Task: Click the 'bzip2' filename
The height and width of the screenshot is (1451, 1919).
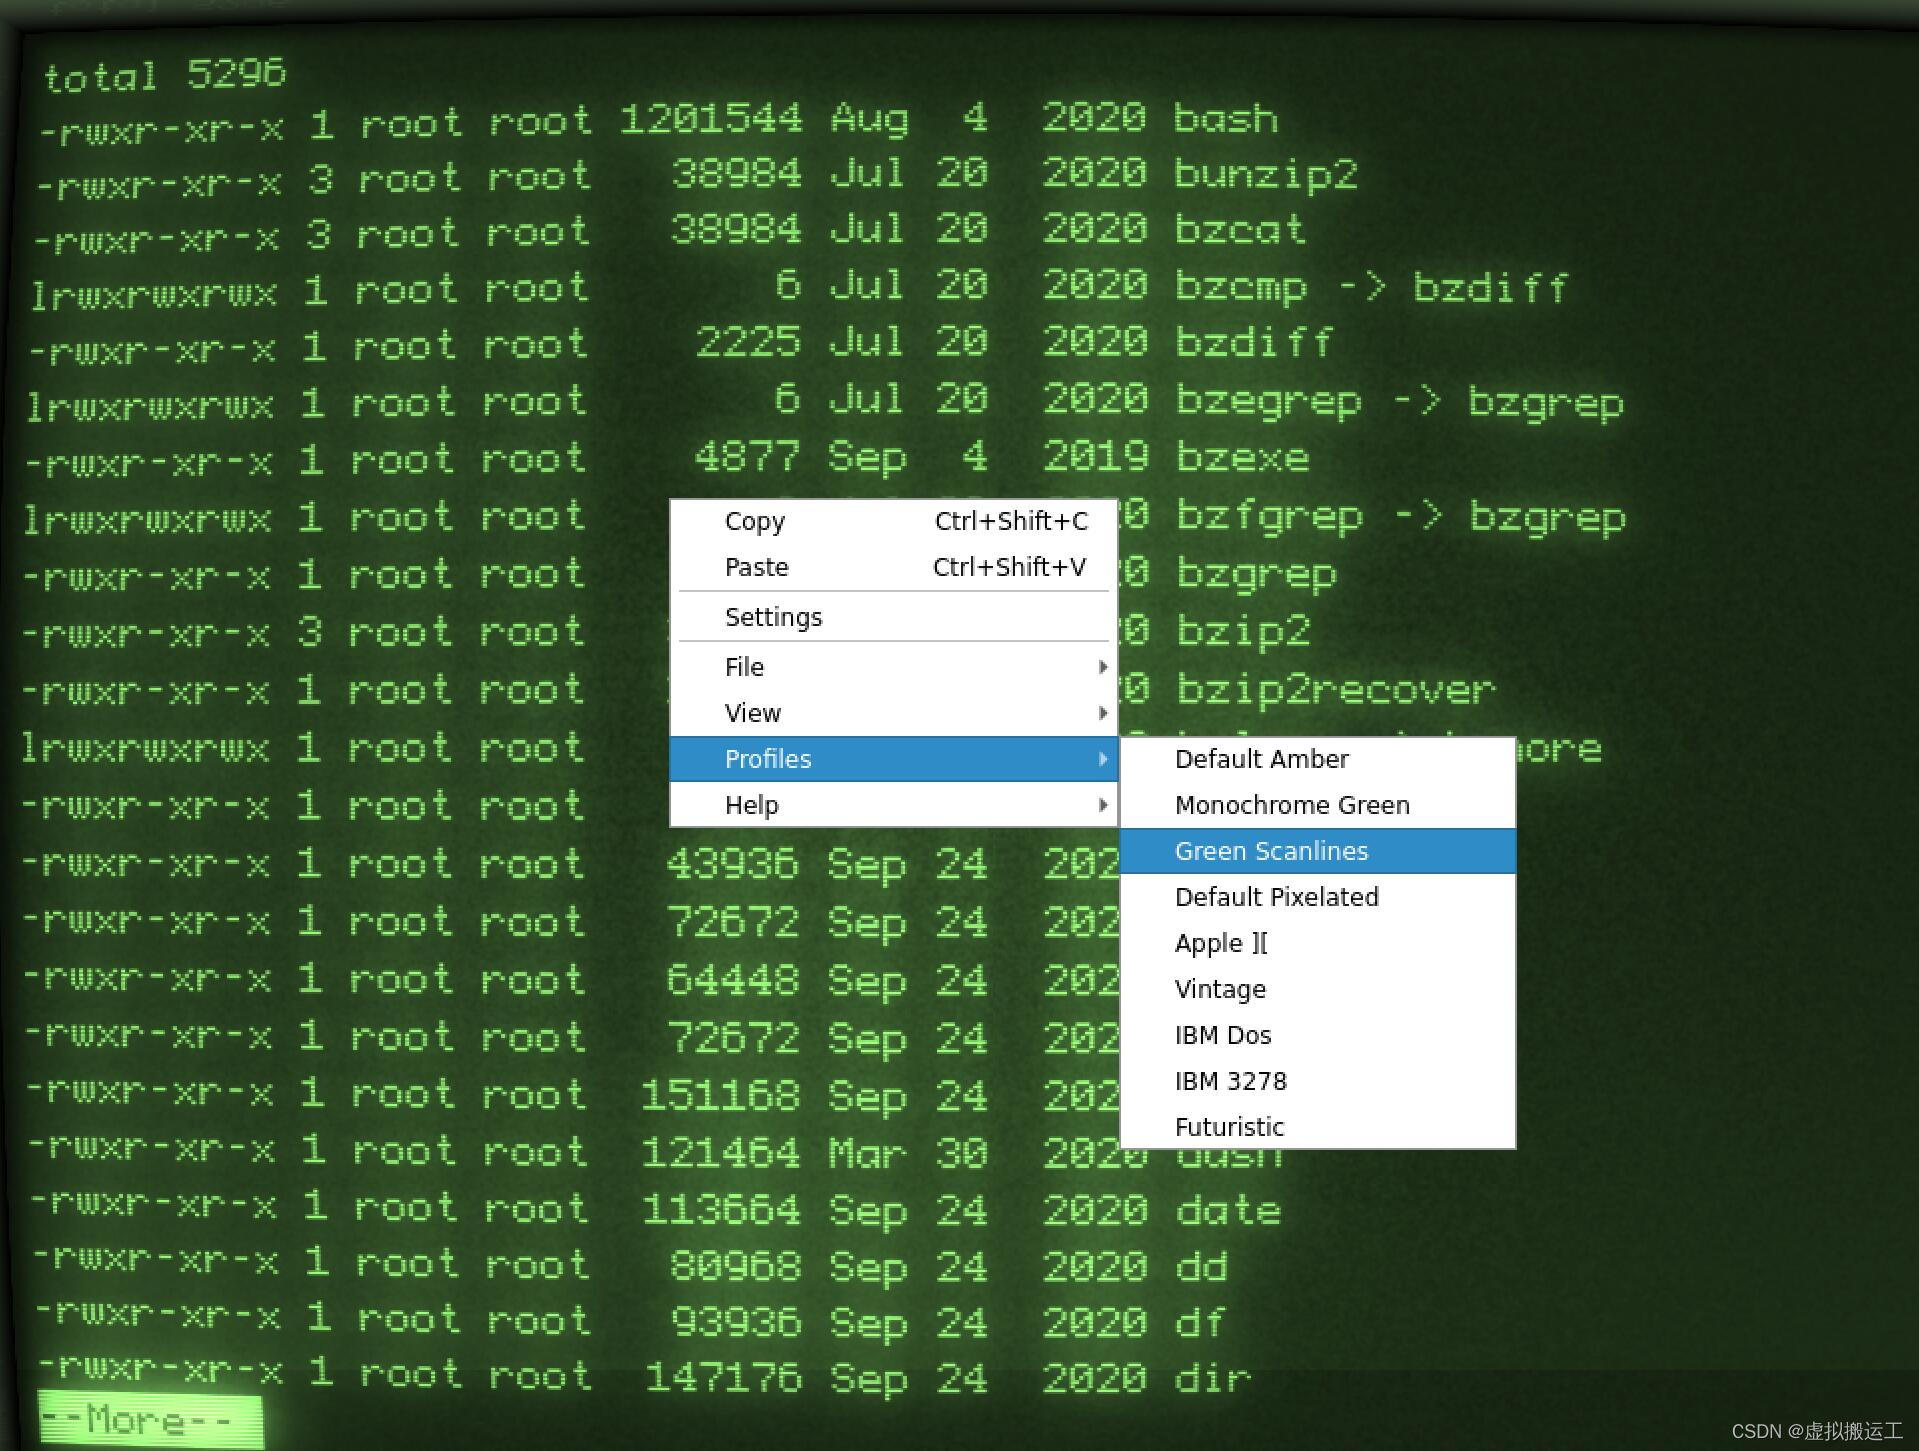Action: pos(1243,632)
